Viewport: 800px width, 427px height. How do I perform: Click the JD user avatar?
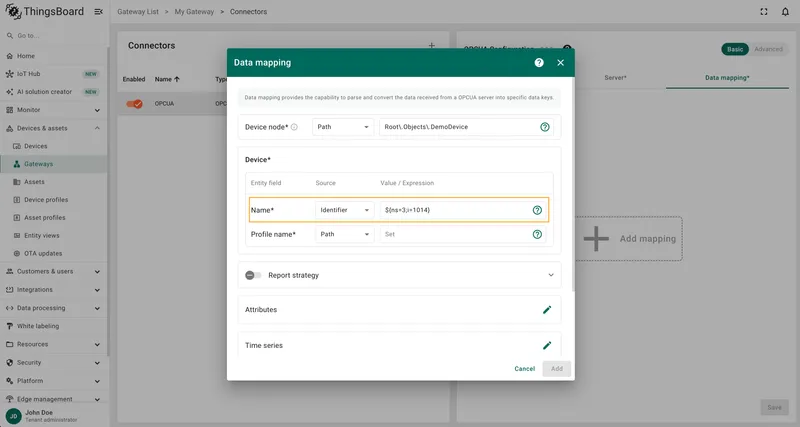pos(14,416)
